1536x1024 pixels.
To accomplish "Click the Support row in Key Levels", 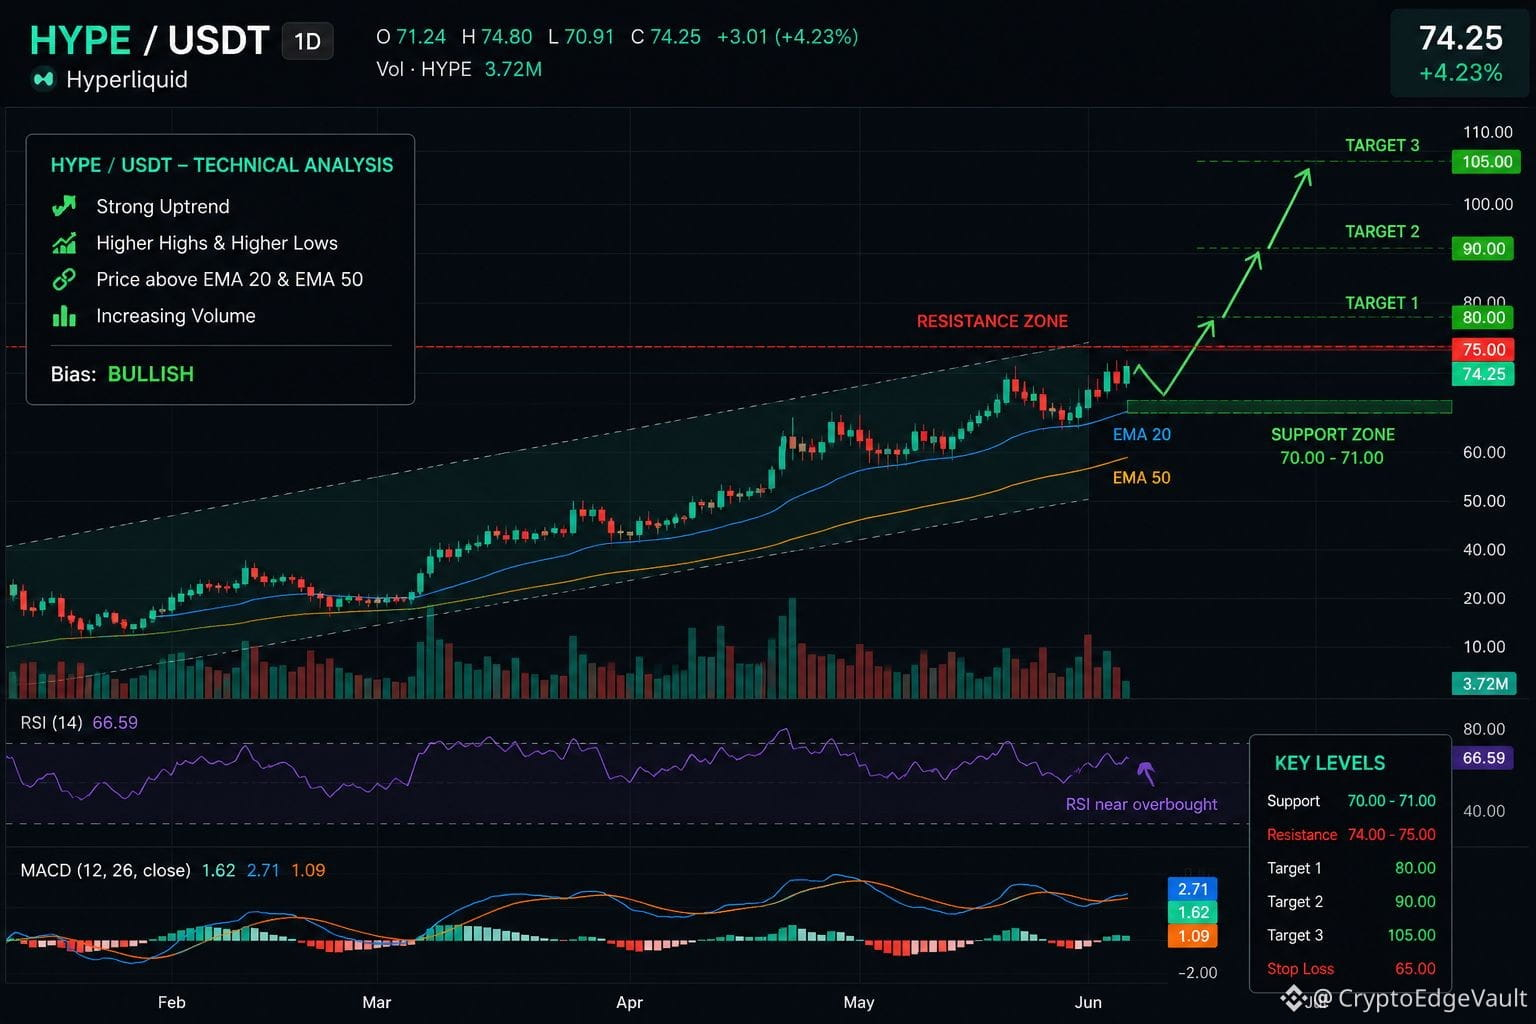I will (1351, 801).
